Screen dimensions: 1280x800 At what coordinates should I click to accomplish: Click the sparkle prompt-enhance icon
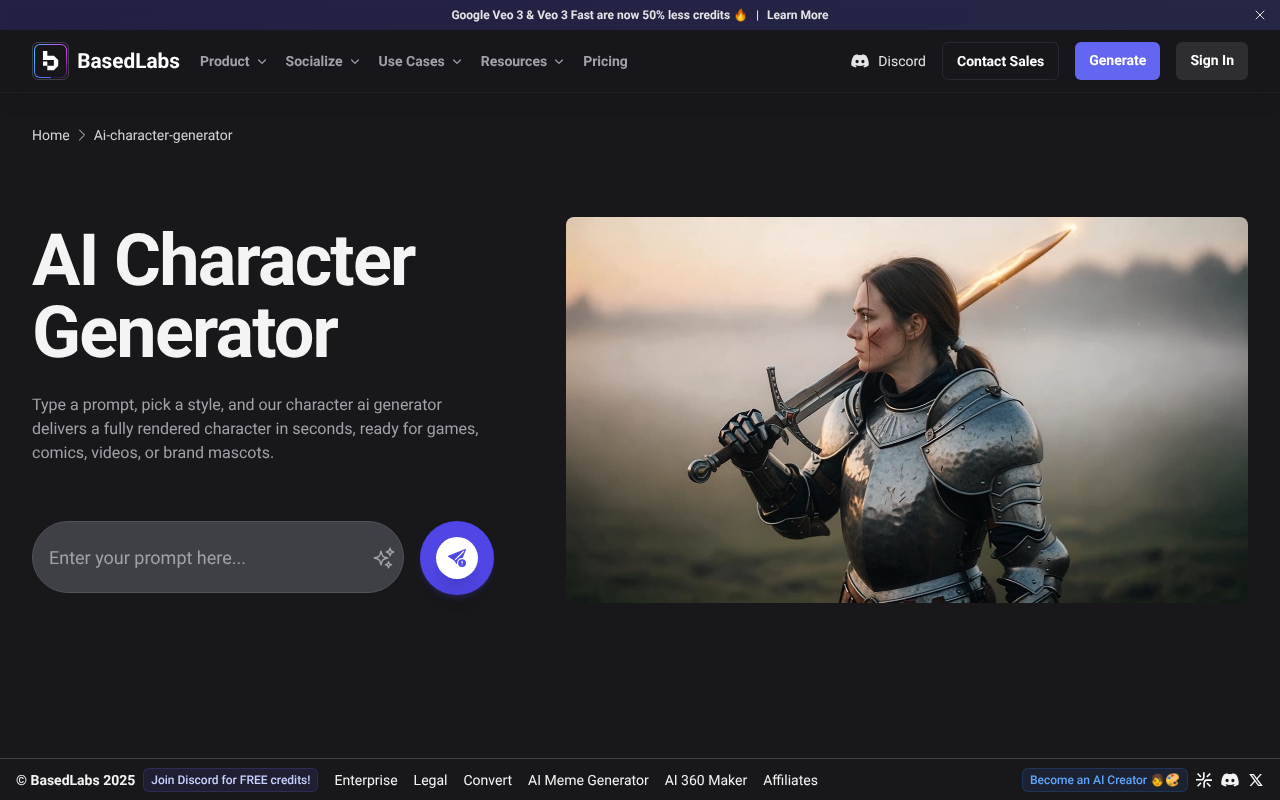point(383,557)
